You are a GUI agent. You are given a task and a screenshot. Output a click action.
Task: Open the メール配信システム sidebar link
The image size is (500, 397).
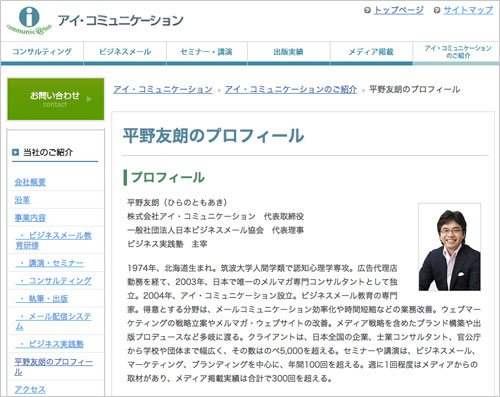click(x=54, y=321)
